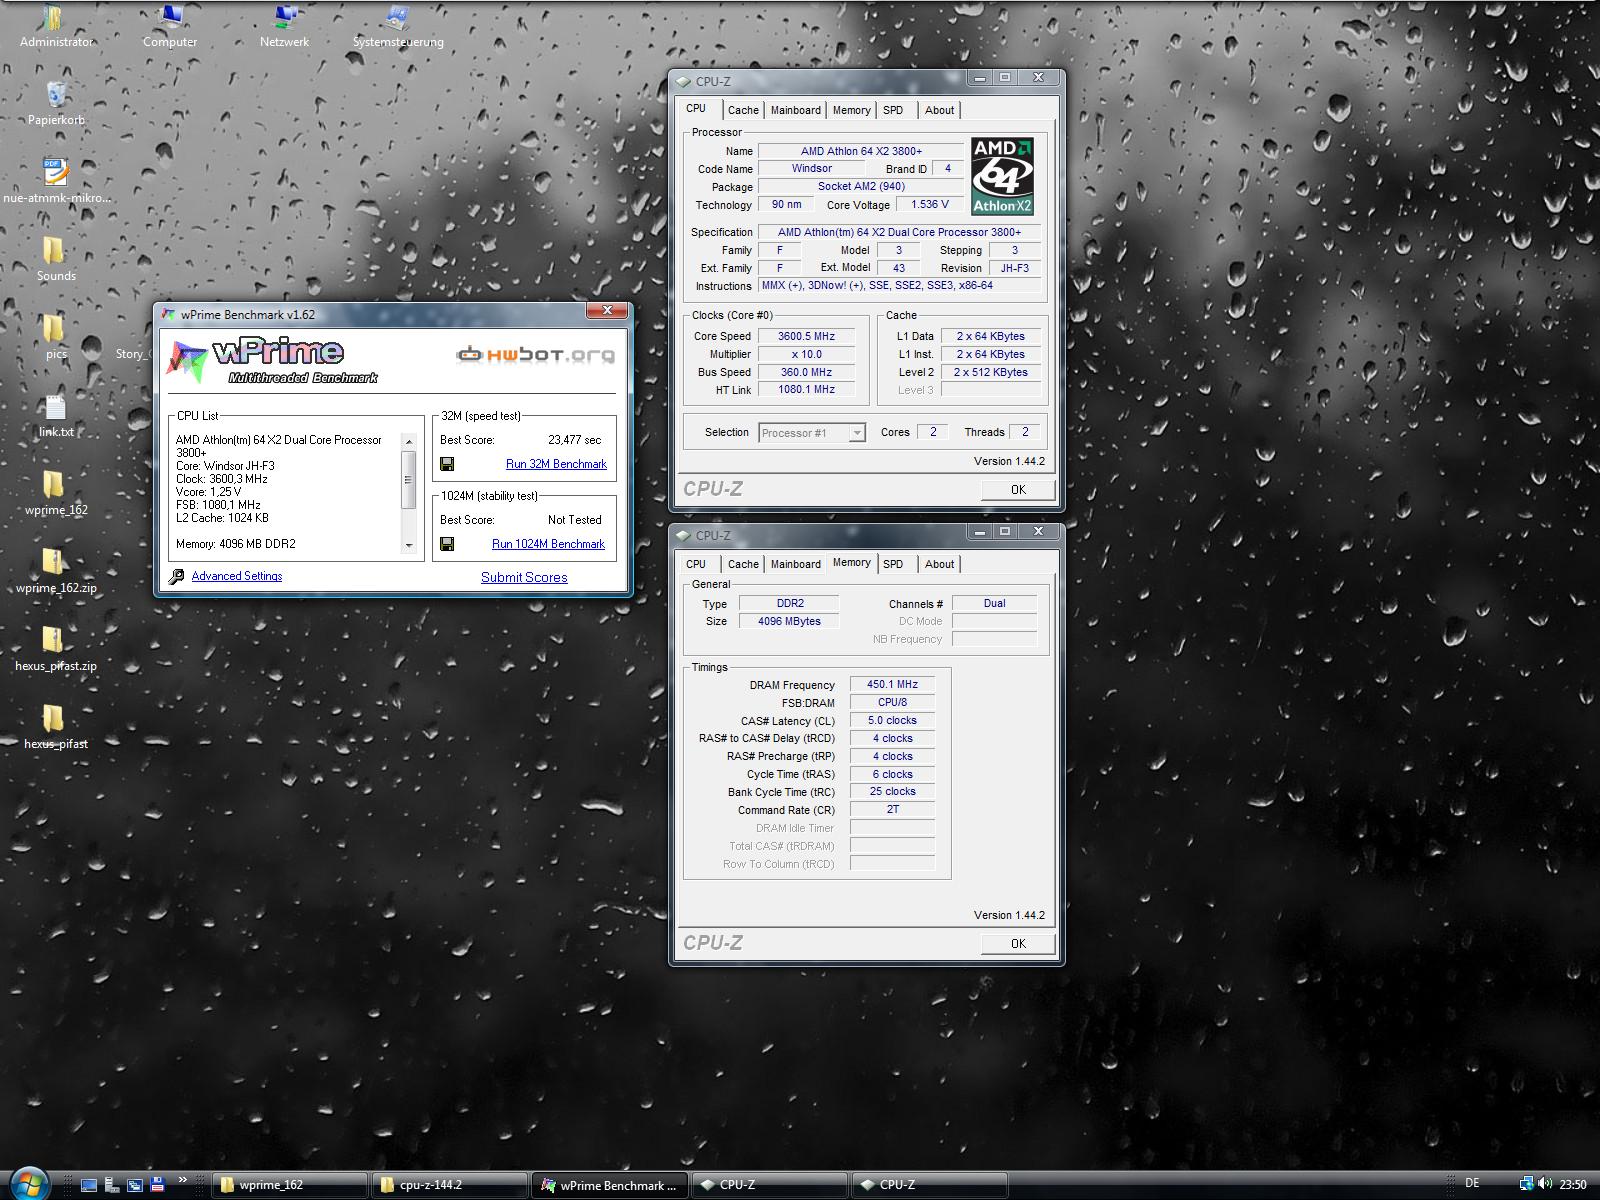Click the Submit Scores link
The height and width of the screenshot is (1200, 1600).
pyautogui.click(x=524, y=577)
